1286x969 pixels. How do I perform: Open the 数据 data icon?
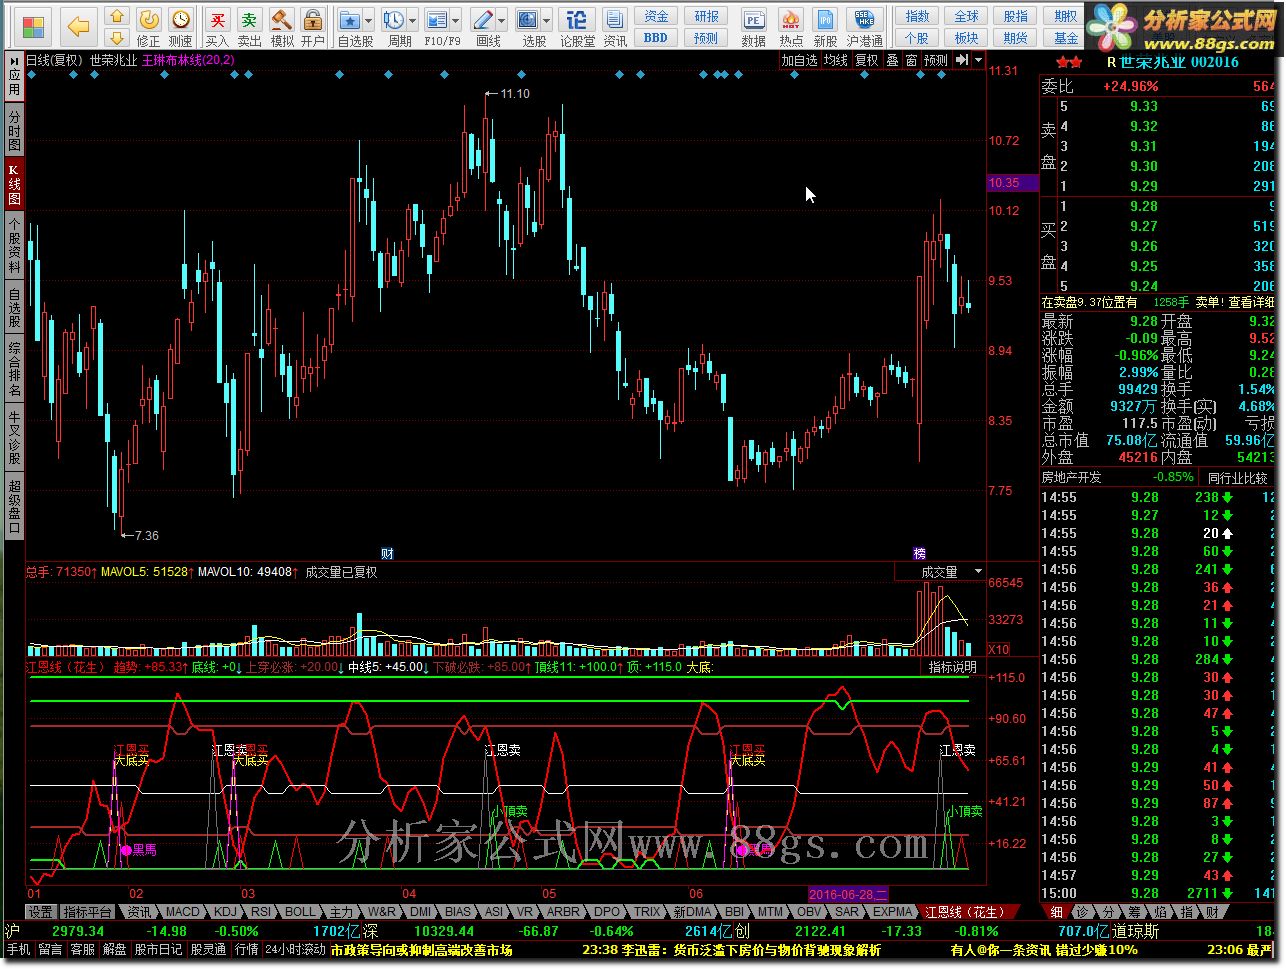coord(753,27)
